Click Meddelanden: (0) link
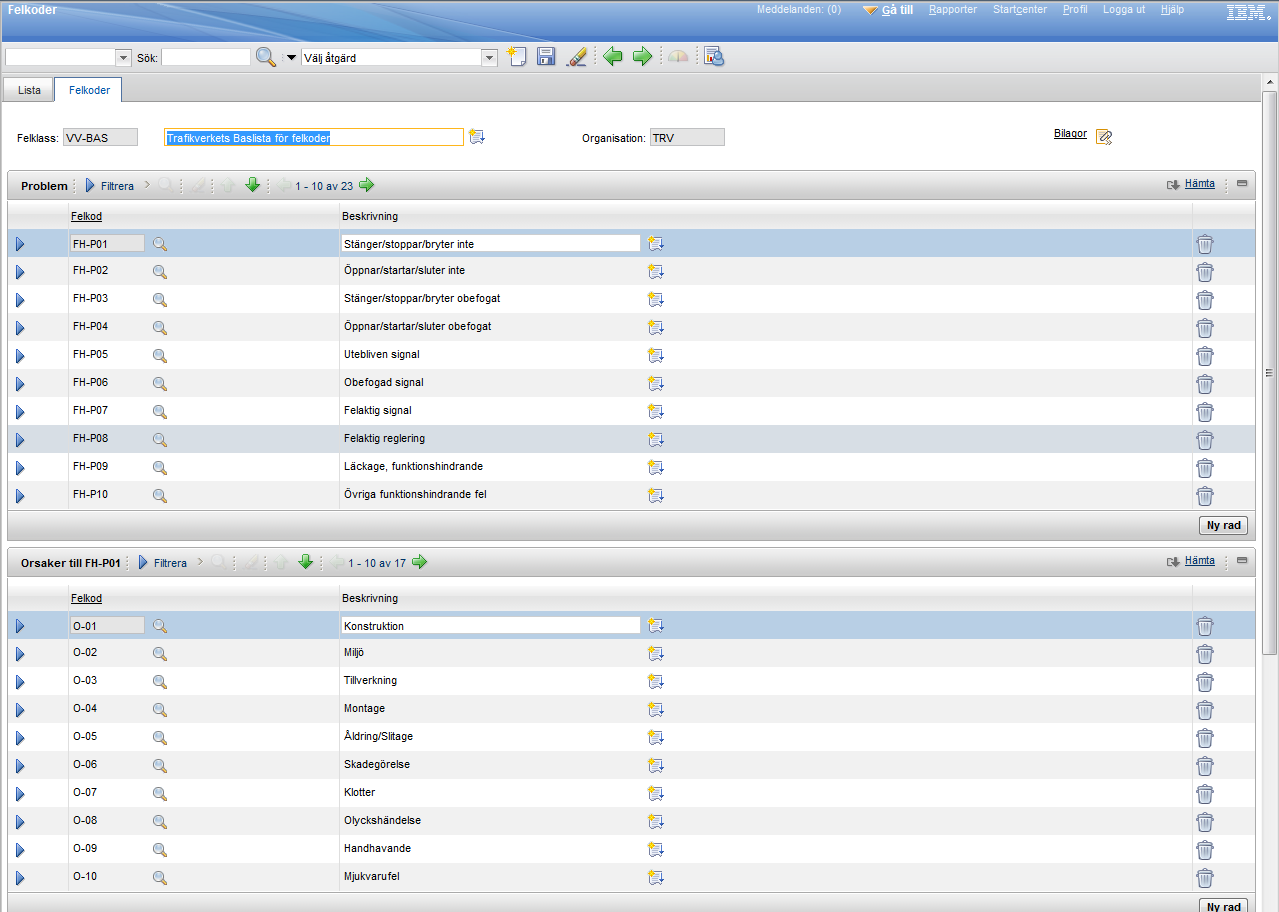 pos(798,9)
